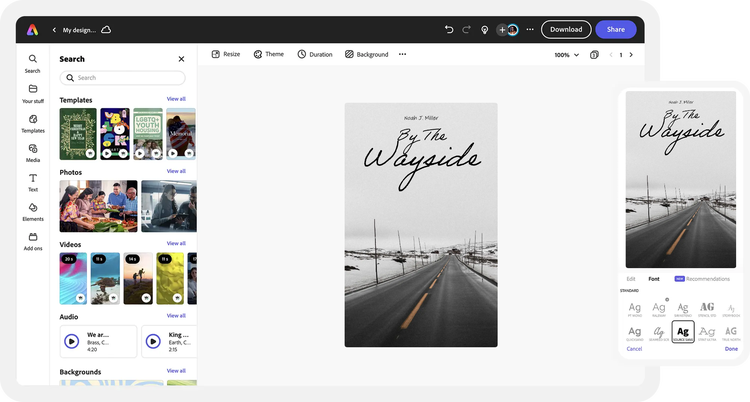View all Audio
Image resolution: width=750 pixels, height=402 pixels.
click(x=176, y=316)
